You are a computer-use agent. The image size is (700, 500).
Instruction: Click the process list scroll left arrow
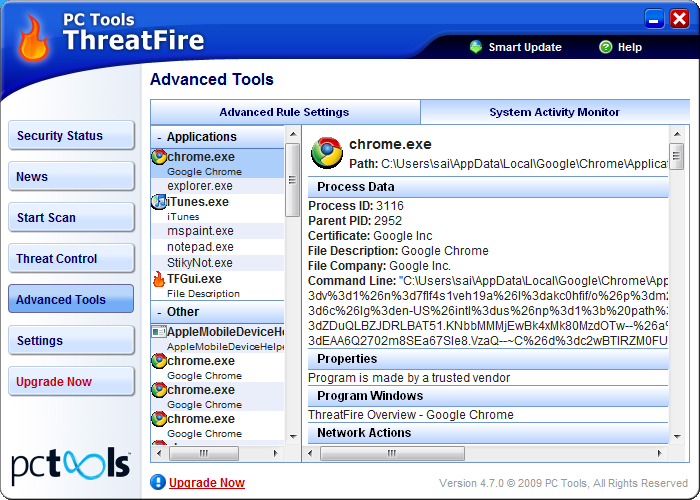click(159, 454)
